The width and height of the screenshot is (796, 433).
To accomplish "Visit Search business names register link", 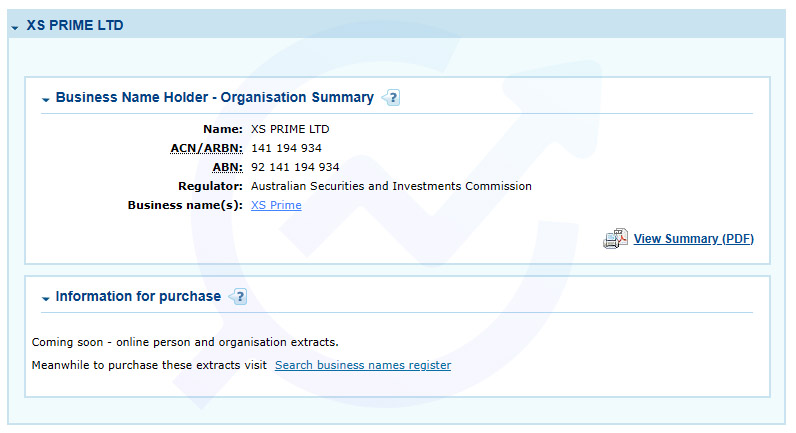I will point(363,365).
